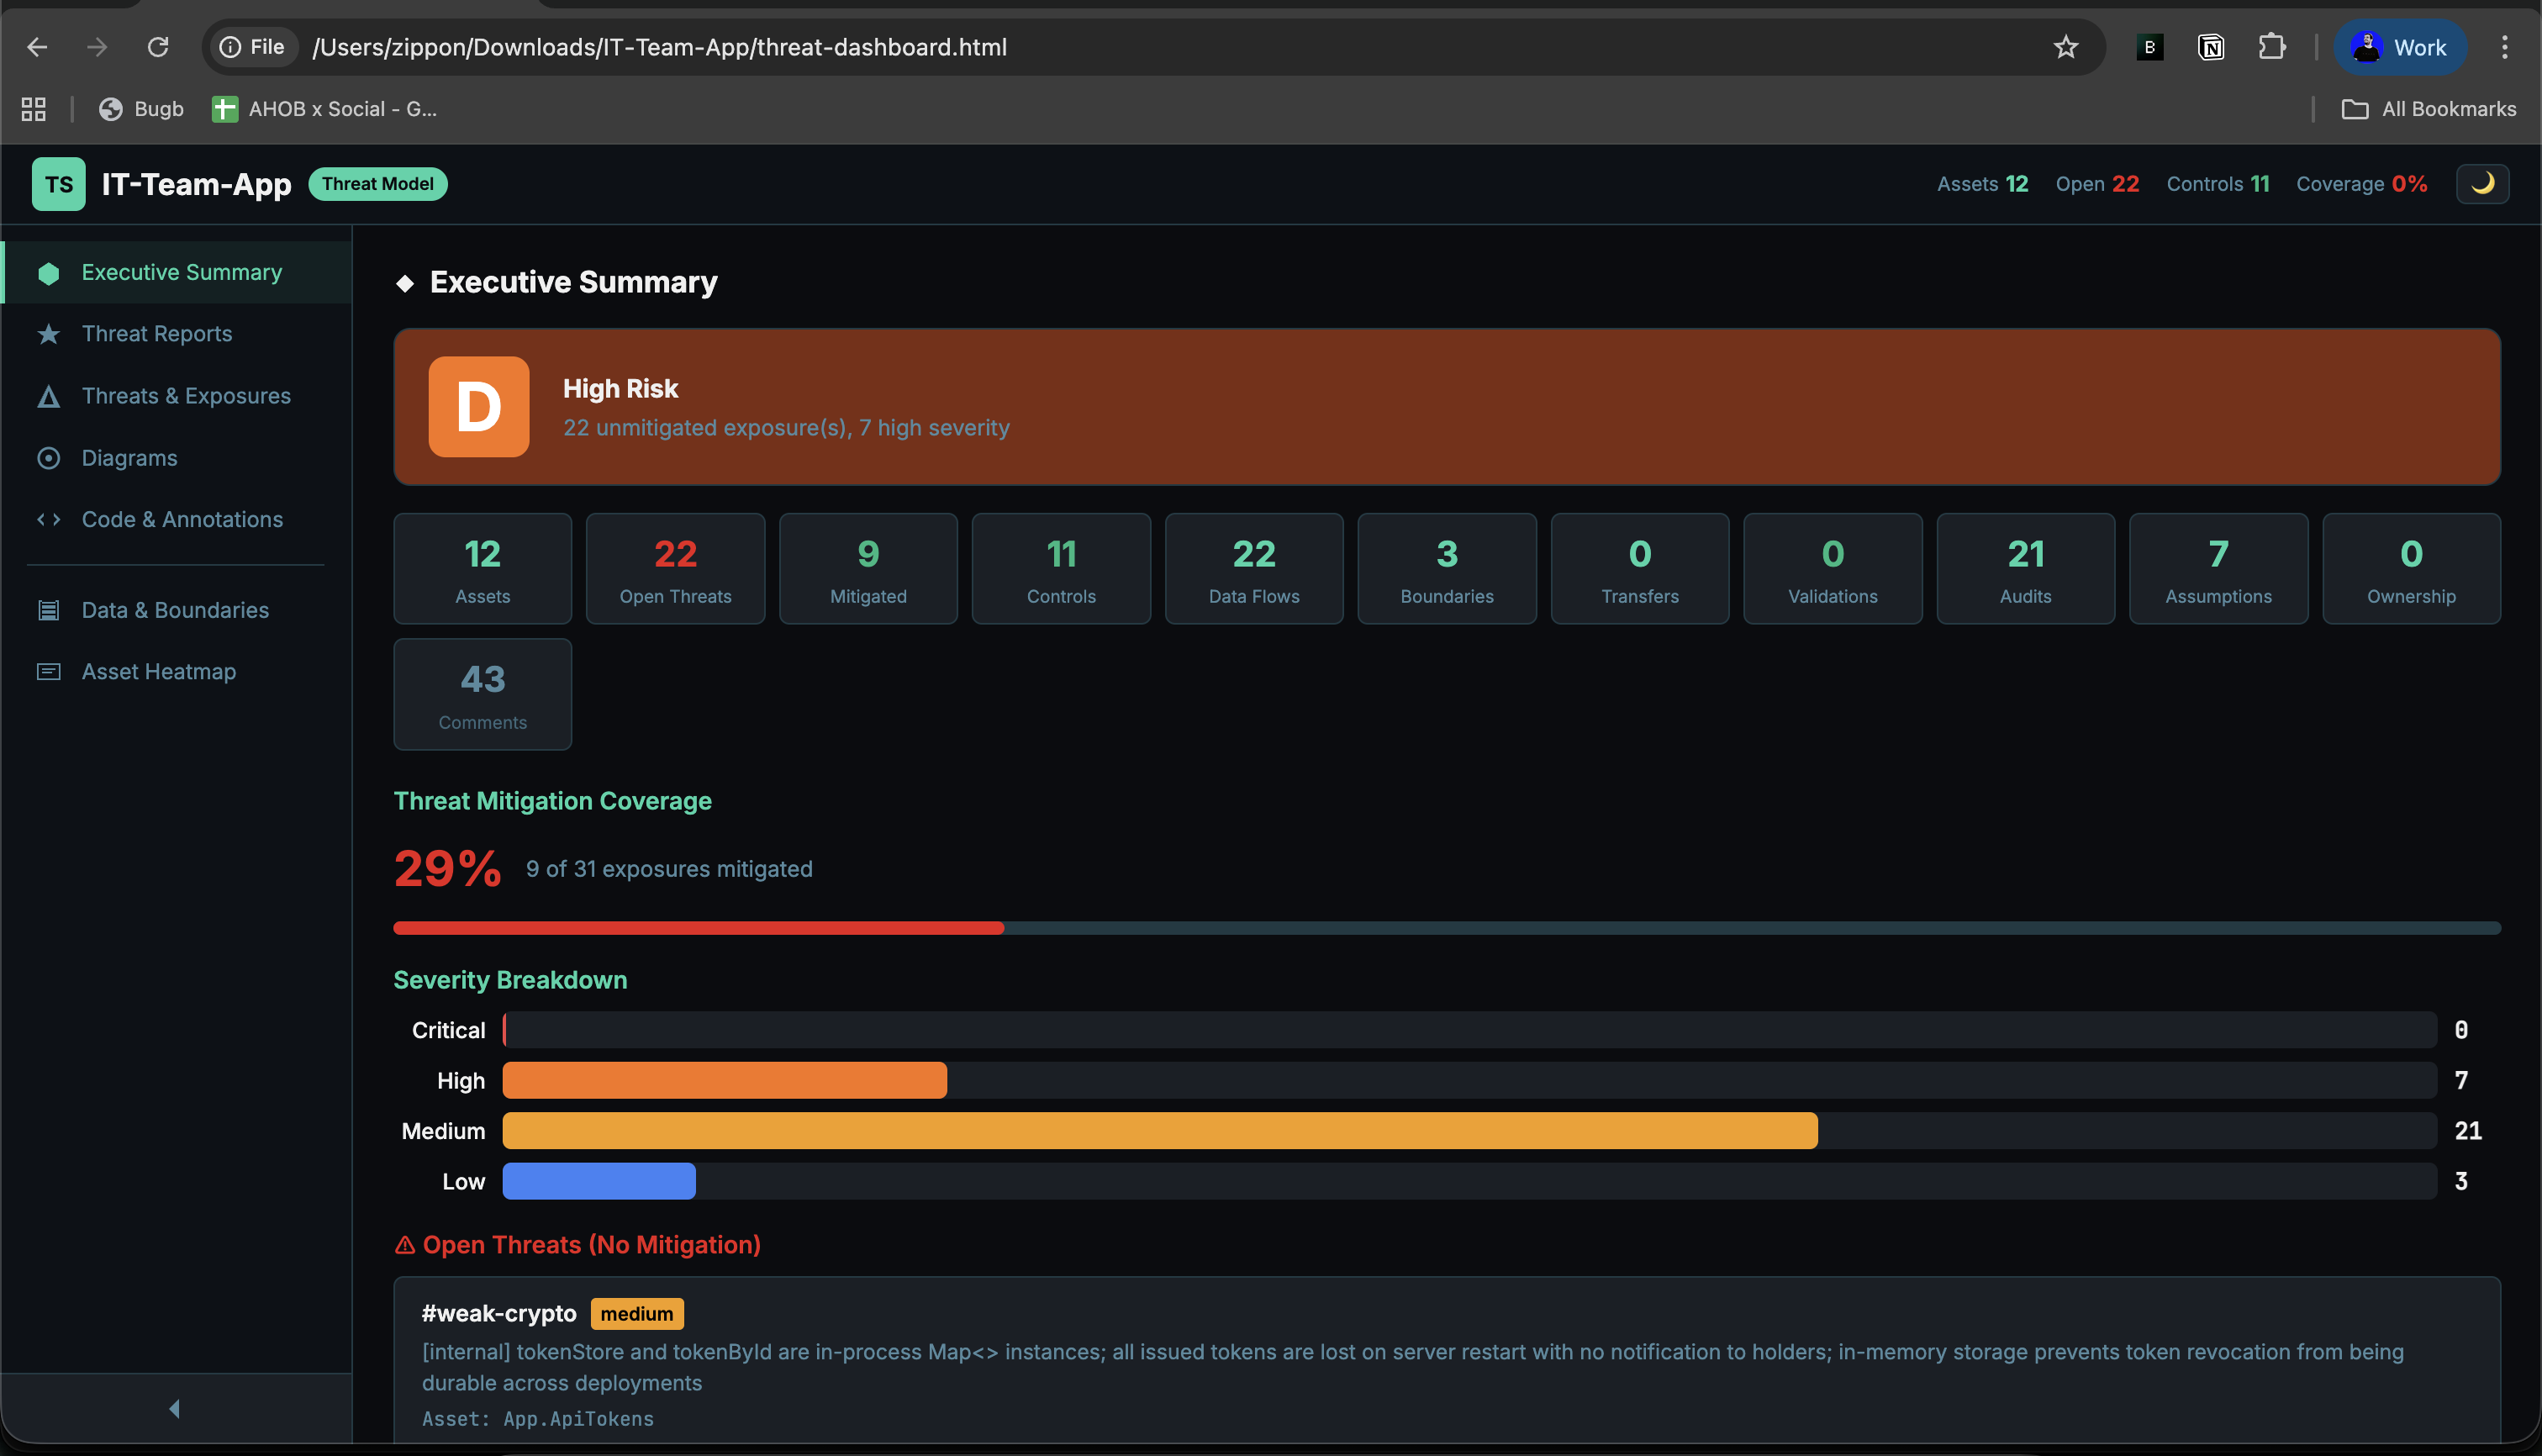The image size is (2542, 1456).
Task: Click the Open 22 header stat
Action: coord(2097,183)
